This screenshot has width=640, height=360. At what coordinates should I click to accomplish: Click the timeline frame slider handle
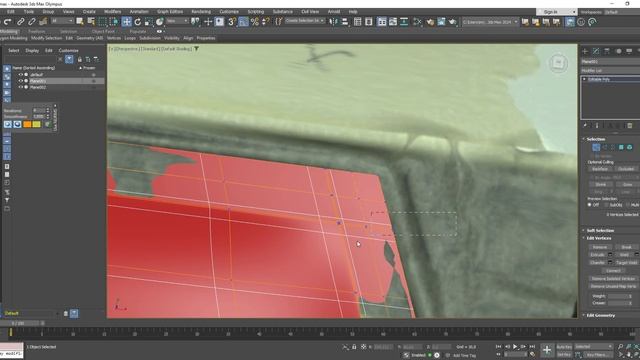pyautogui.click(x=20, y=323)
